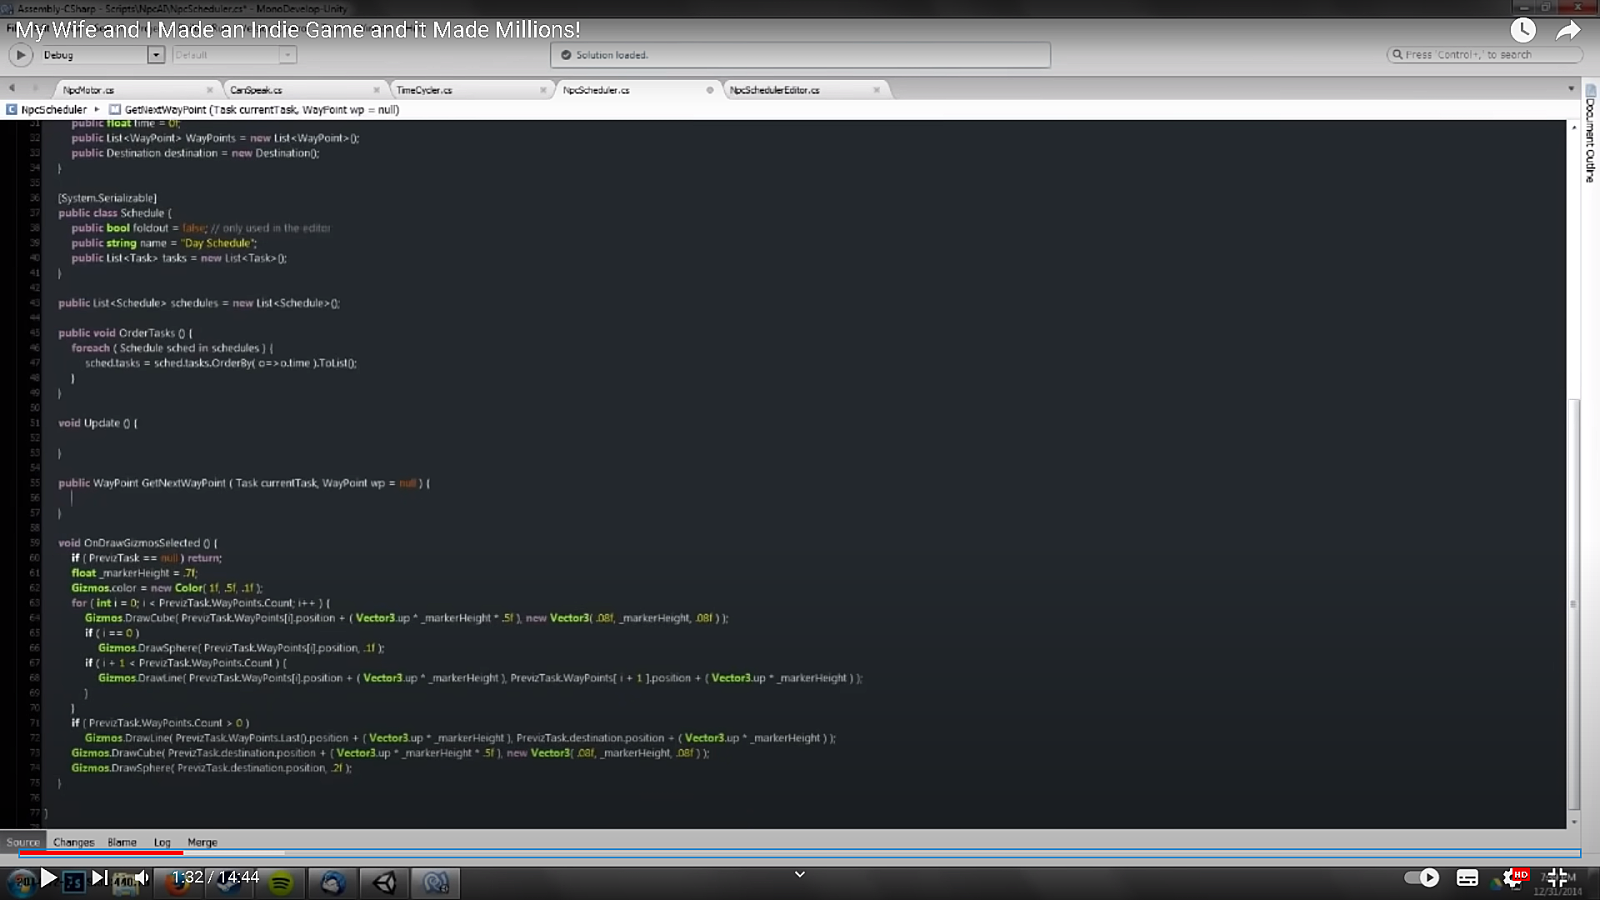1600x900 pixels.
Task: Open the YouTube settings gear
Action: click(x=1513, y=878)
